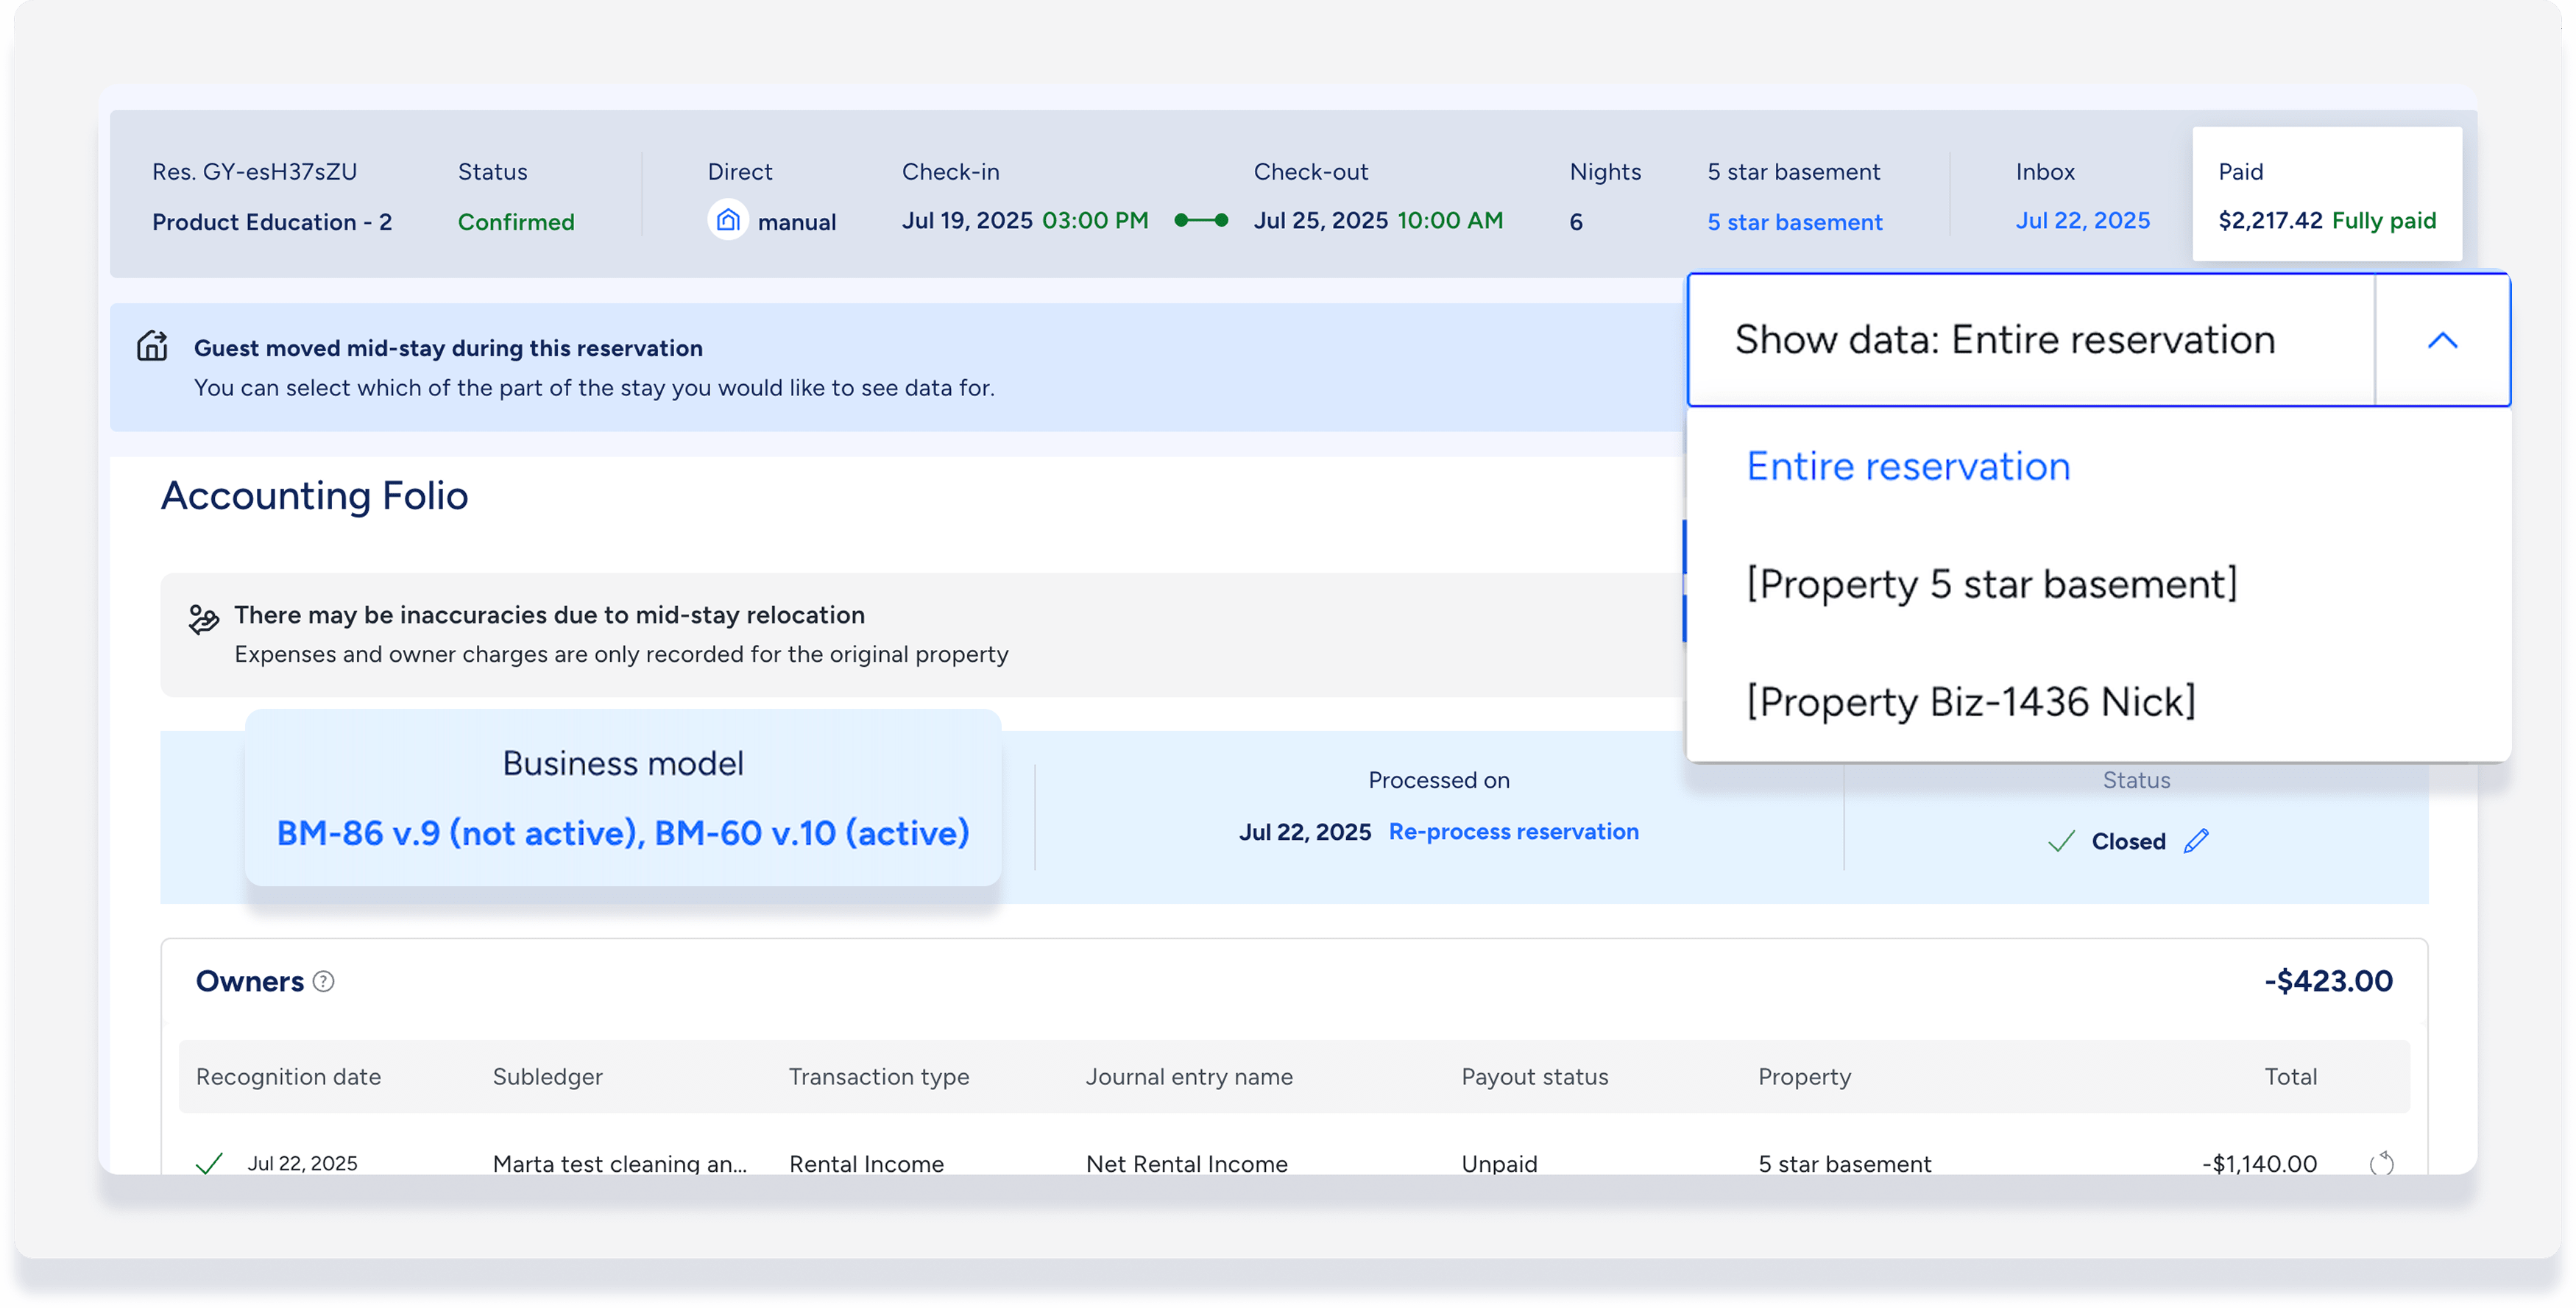This screenshot has width=2576, height=1308.
Task: Click the Owners help question mark icon
Action: (x=323, y=981)
